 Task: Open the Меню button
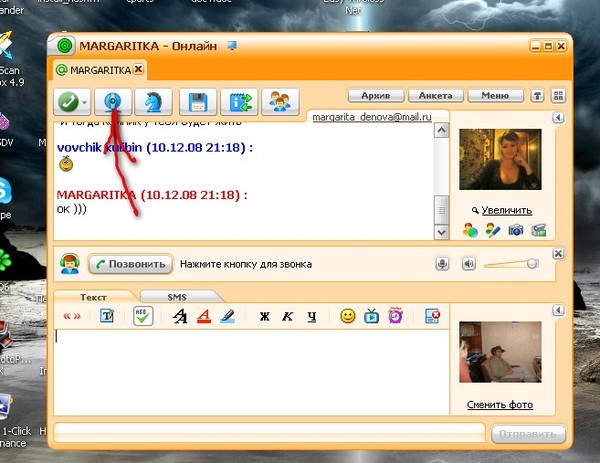[x=496, y=96]
